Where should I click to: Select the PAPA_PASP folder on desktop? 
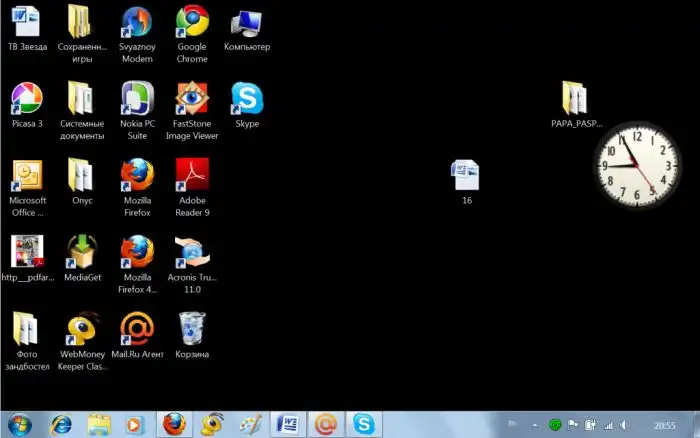point(576,98)
